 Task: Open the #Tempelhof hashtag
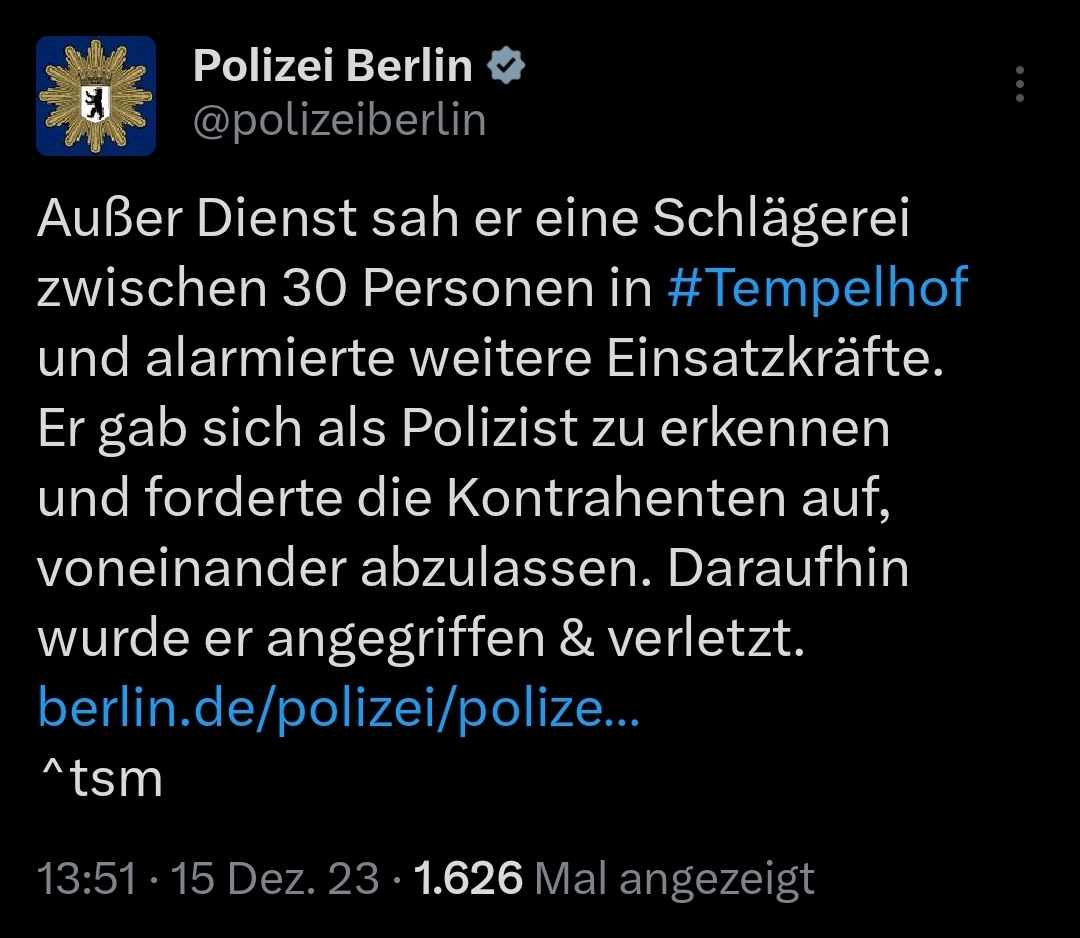(x=816, y=289)
